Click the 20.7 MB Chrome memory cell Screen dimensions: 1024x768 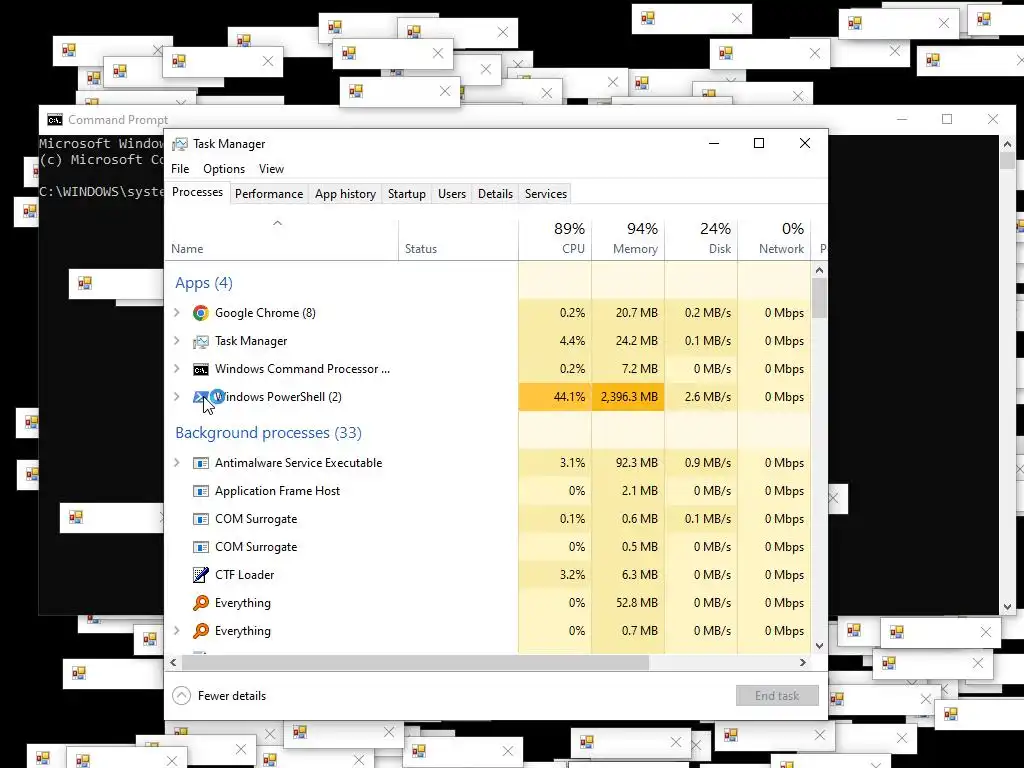coord(628,313)
